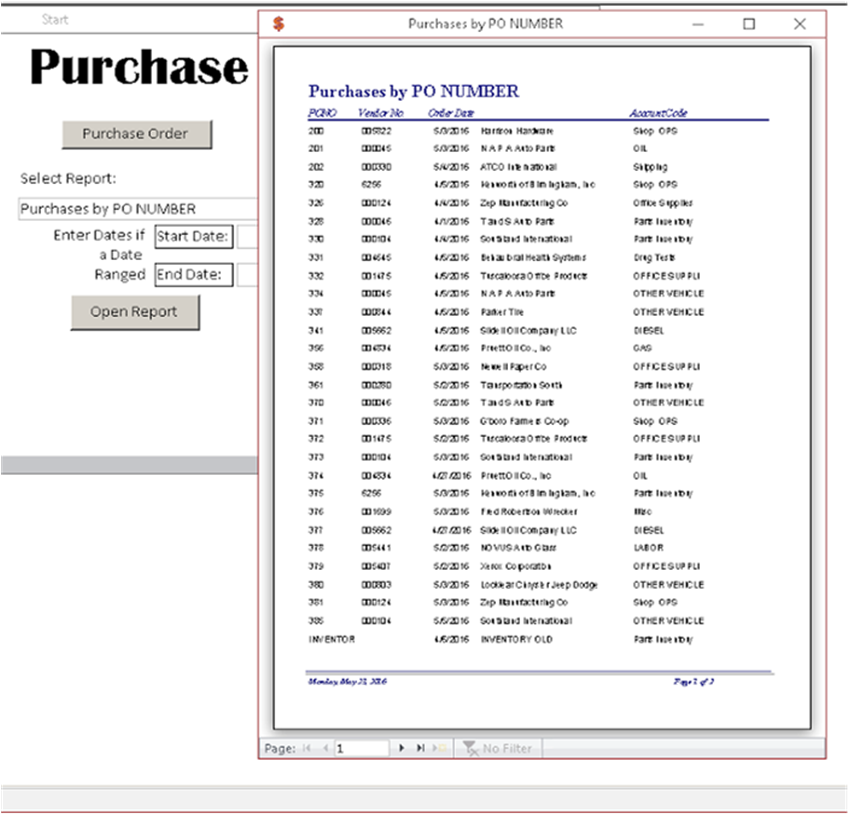Go to previous page navigation arrow
Viewport: 849px width, 829px height.
[x=325, y=748]
